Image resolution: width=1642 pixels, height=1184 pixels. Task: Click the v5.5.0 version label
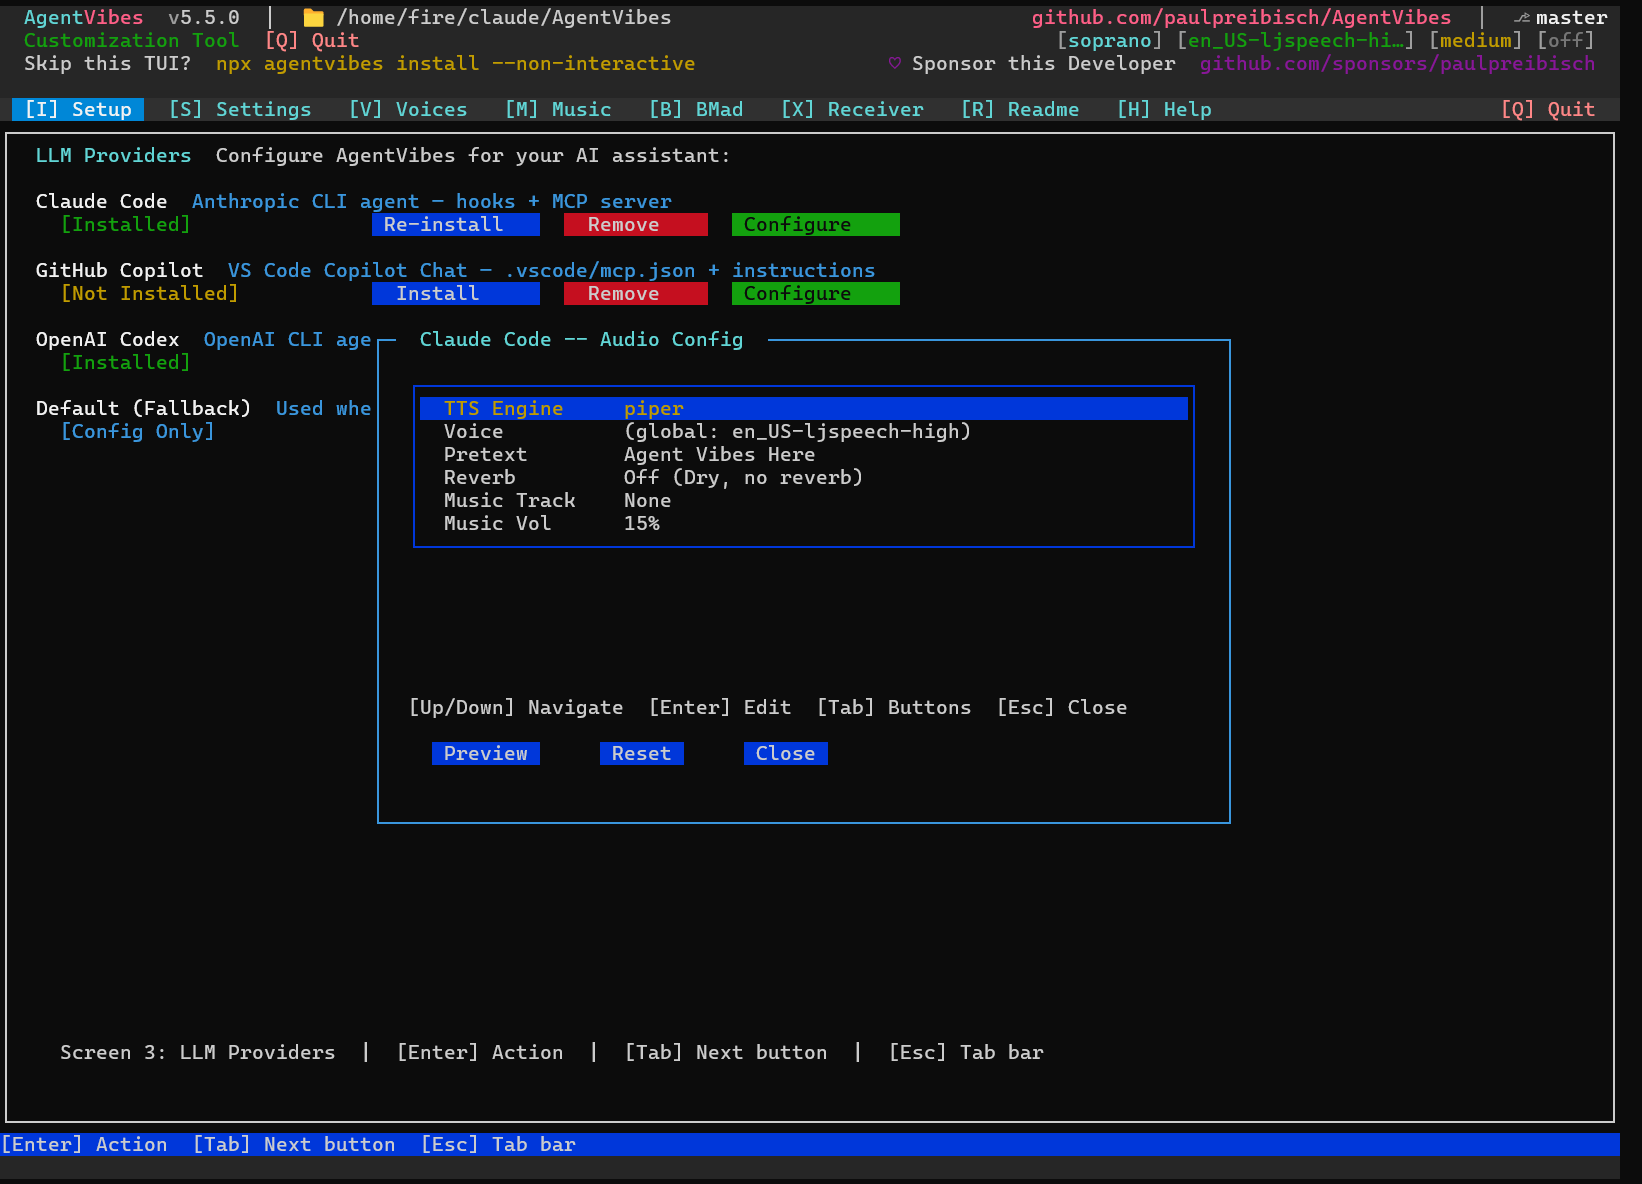[204, 17]
